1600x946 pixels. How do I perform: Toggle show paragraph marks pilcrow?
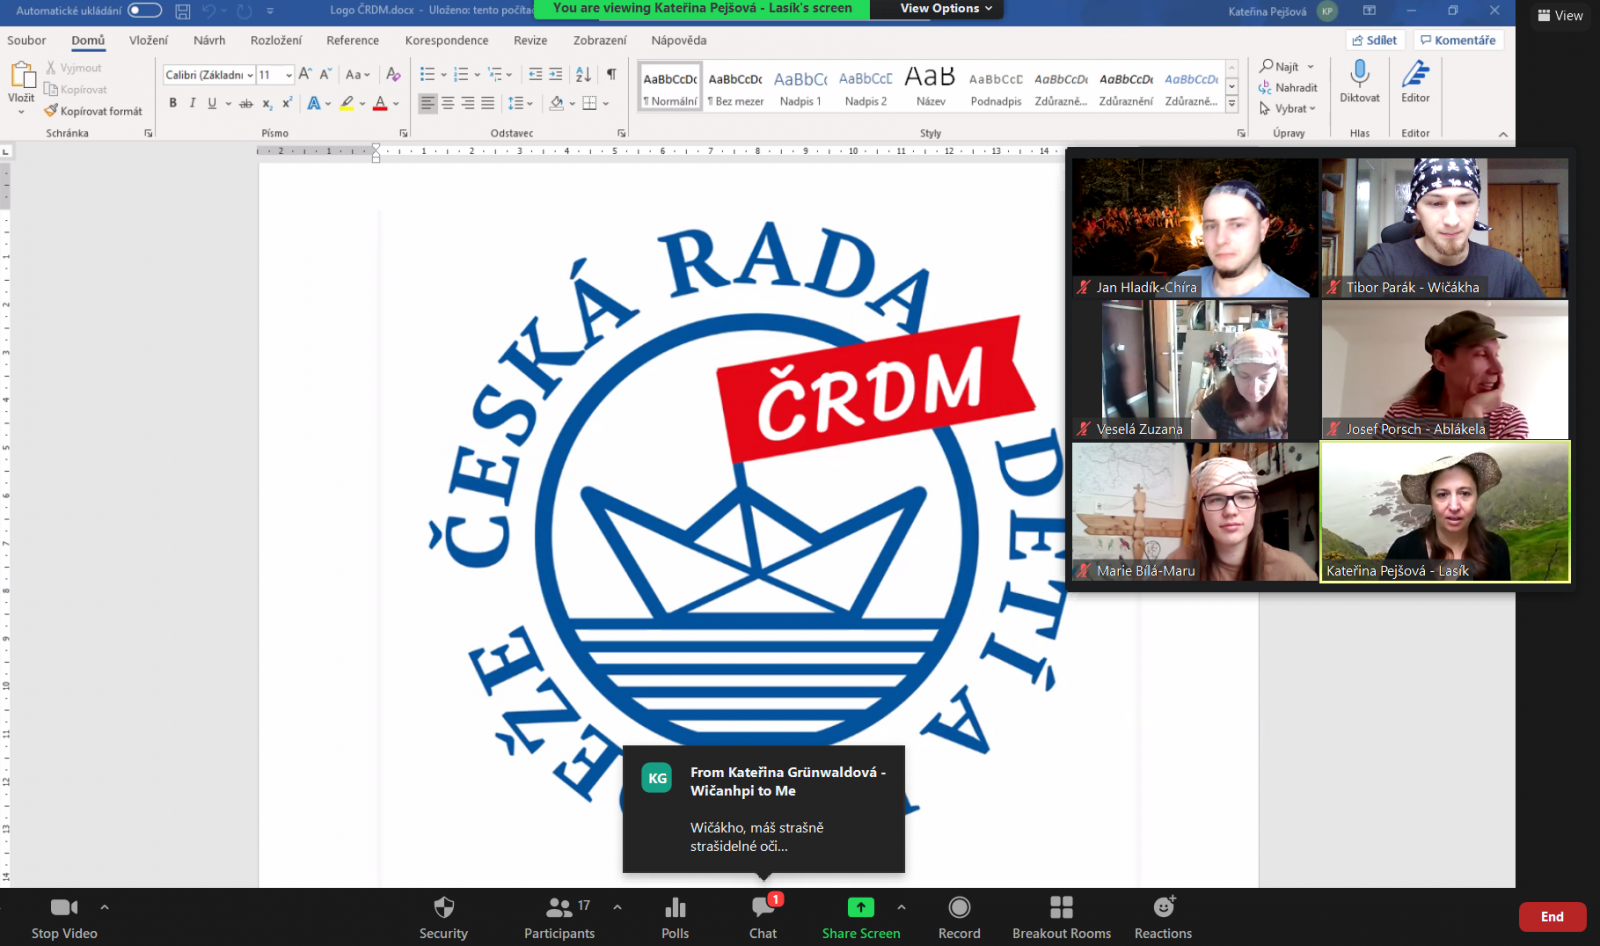(611, 74)
